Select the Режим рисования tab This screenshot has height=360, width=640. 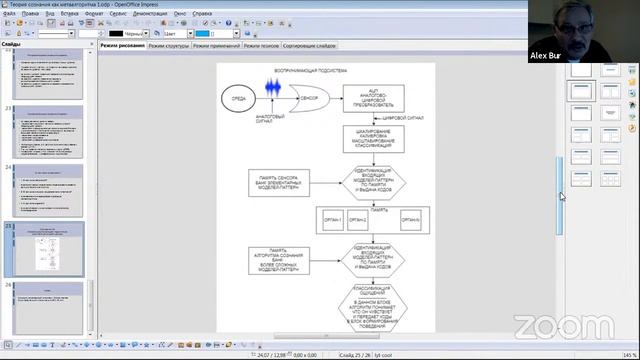(122, 46)
